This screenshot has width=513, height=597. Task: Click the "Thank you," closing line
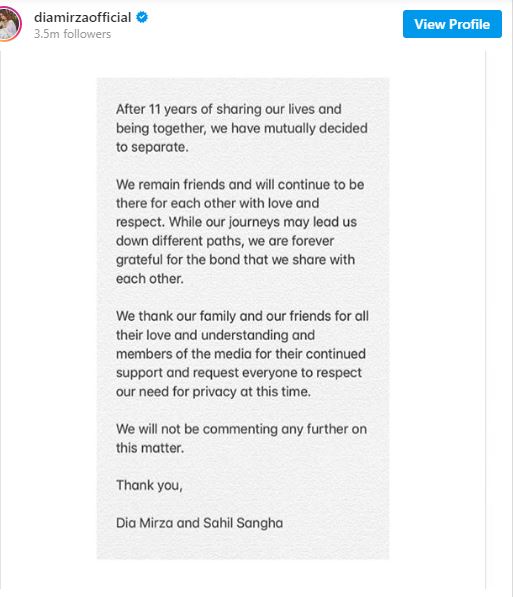pos(149,485)
